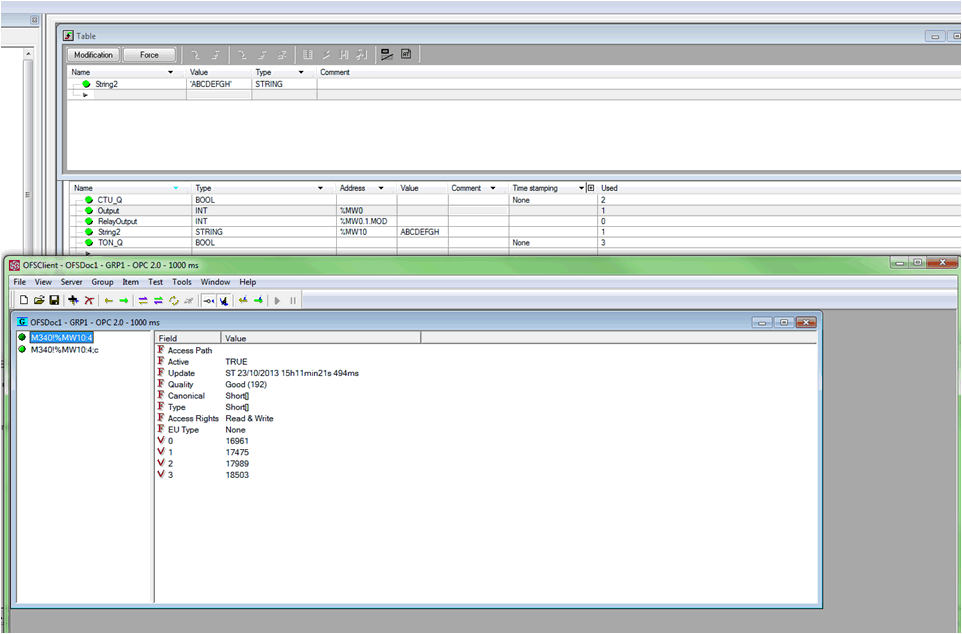Expand columns with the plus box beside Time stamping
The image size is (962, 634).
click(591, 188)
